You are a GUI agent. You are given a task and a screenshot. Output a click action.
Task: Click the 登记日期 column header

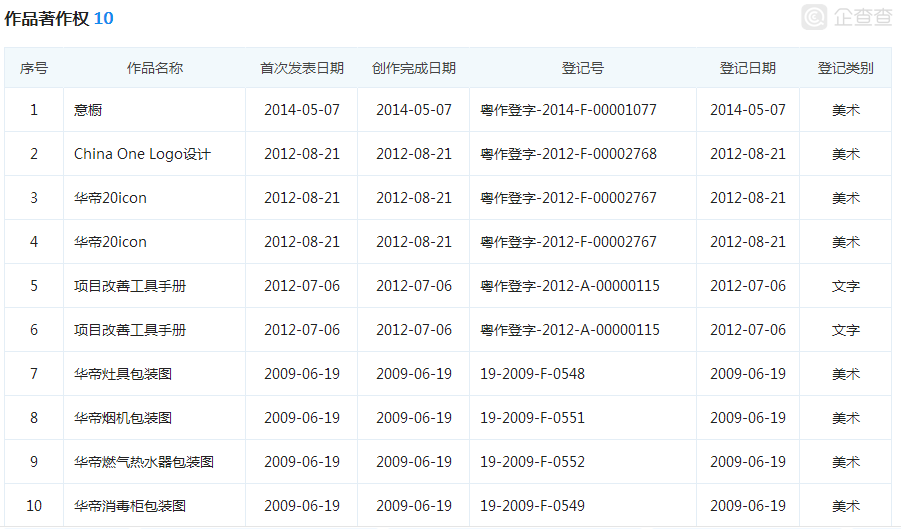click(x=748, y=68)
